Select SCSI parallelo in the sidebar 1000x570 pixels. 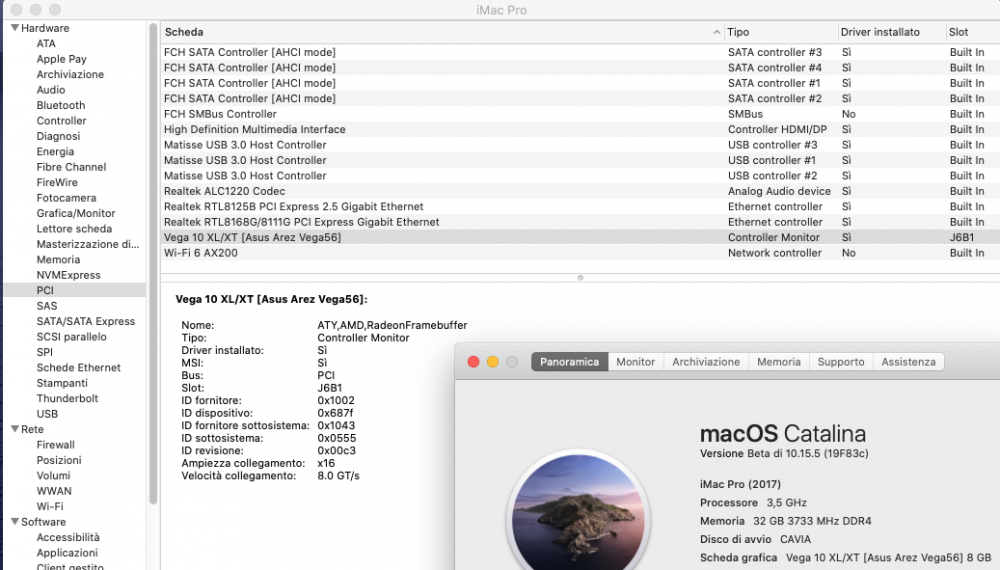[x=71, y=337]
